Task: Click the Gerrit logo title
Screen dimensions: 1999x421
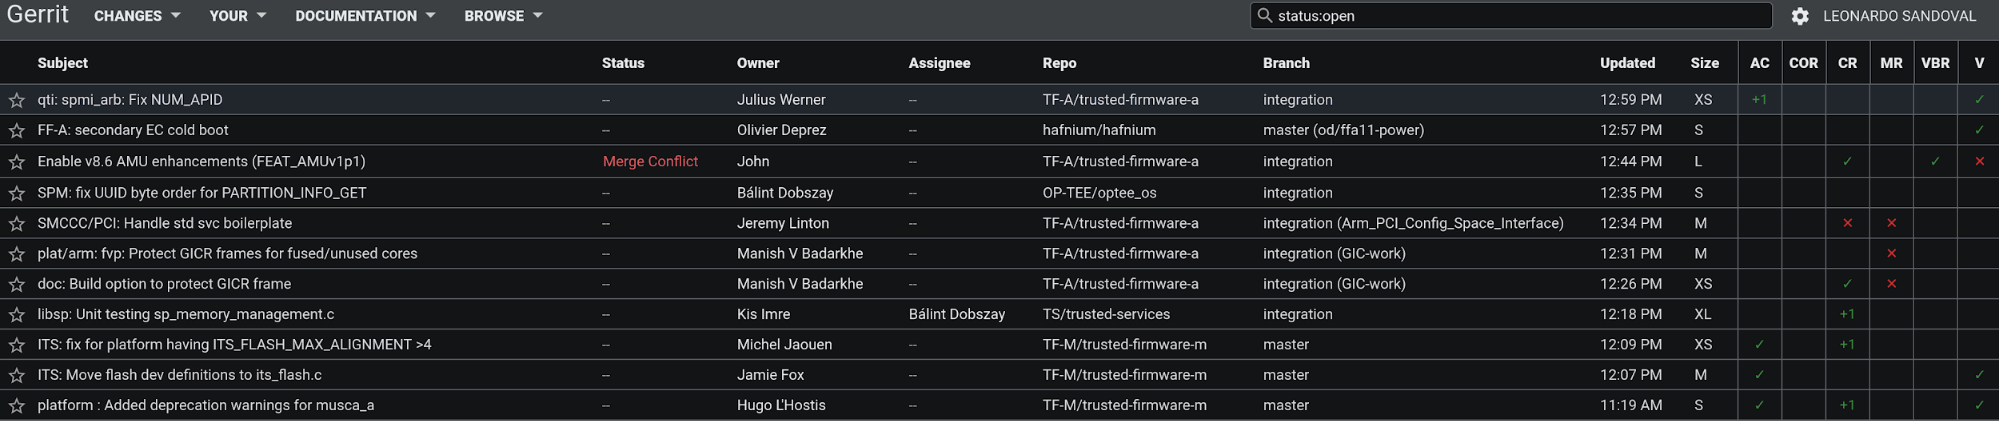Action: pos(38,15)
